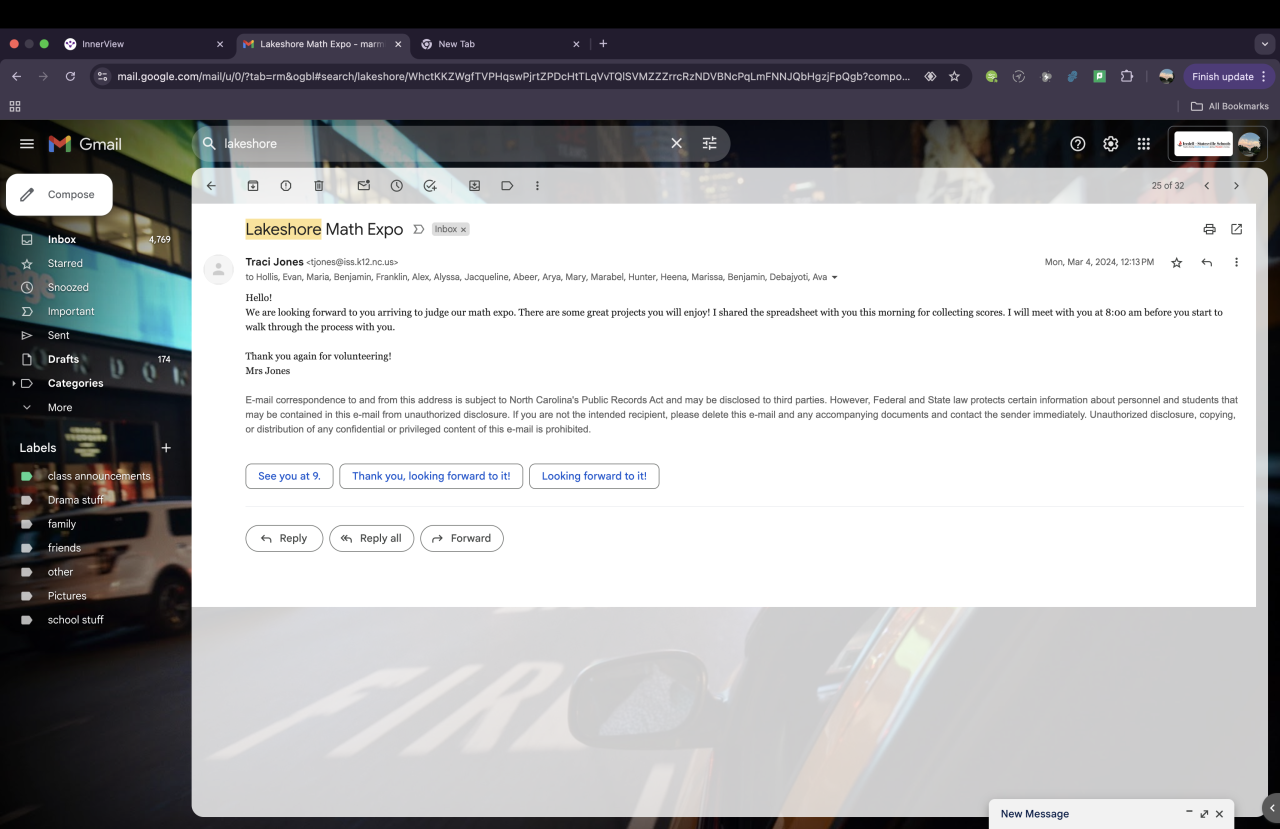The width and height of the screenshot is (1280, 829).
Task: Snooze this email with the clock icon
Action: 397,186
